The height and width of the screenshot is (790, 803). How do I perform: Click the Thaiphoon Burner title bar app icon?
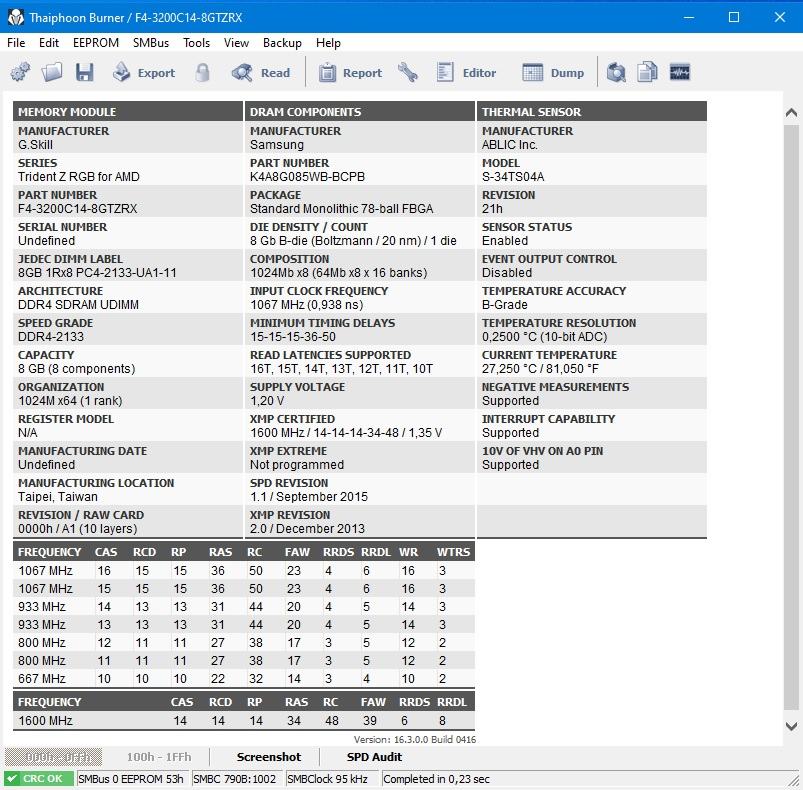[x=15, y=17]
